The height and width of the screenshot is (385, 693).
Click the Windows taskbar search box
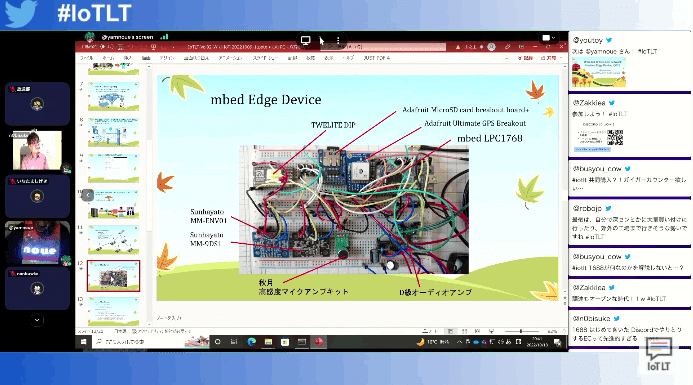(150, 342)
